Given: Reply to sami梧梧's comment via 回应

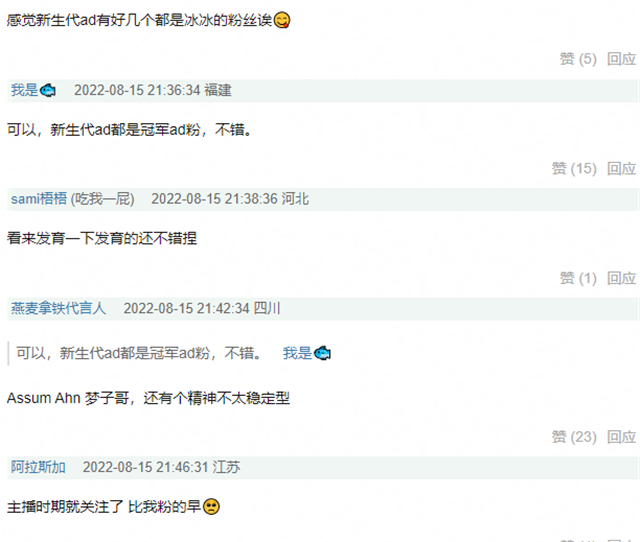Looking at the screenshot, I should (621, 278).
